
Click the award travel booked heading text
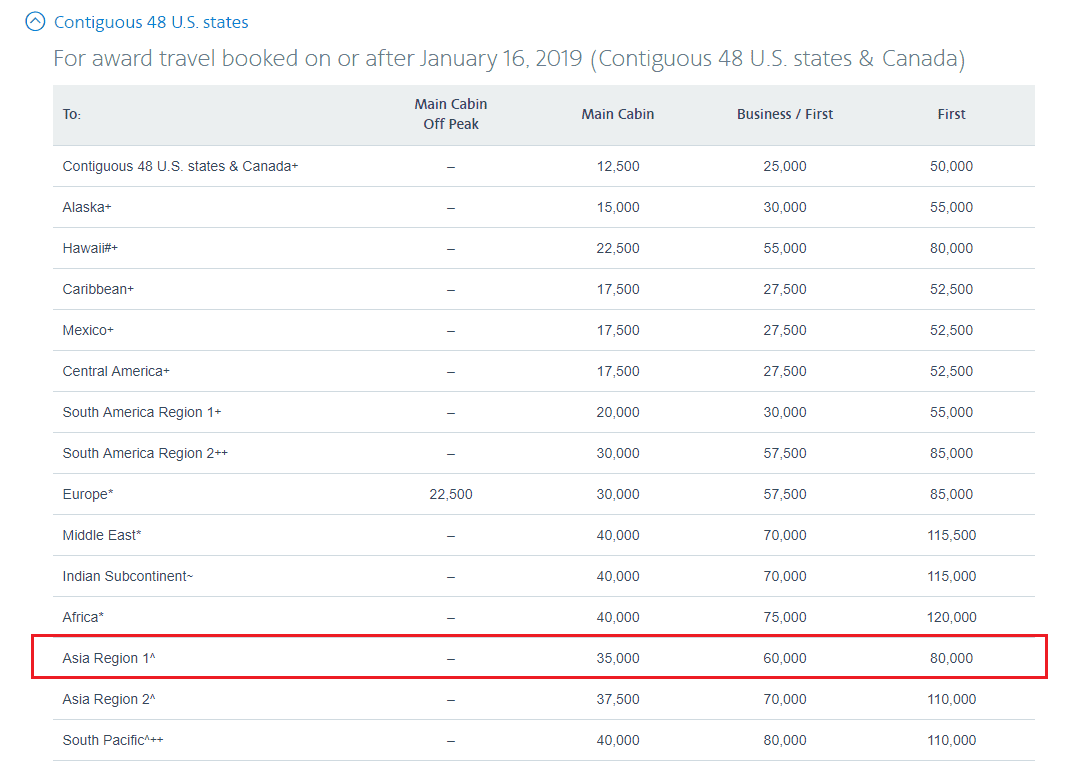click(508, 59)
